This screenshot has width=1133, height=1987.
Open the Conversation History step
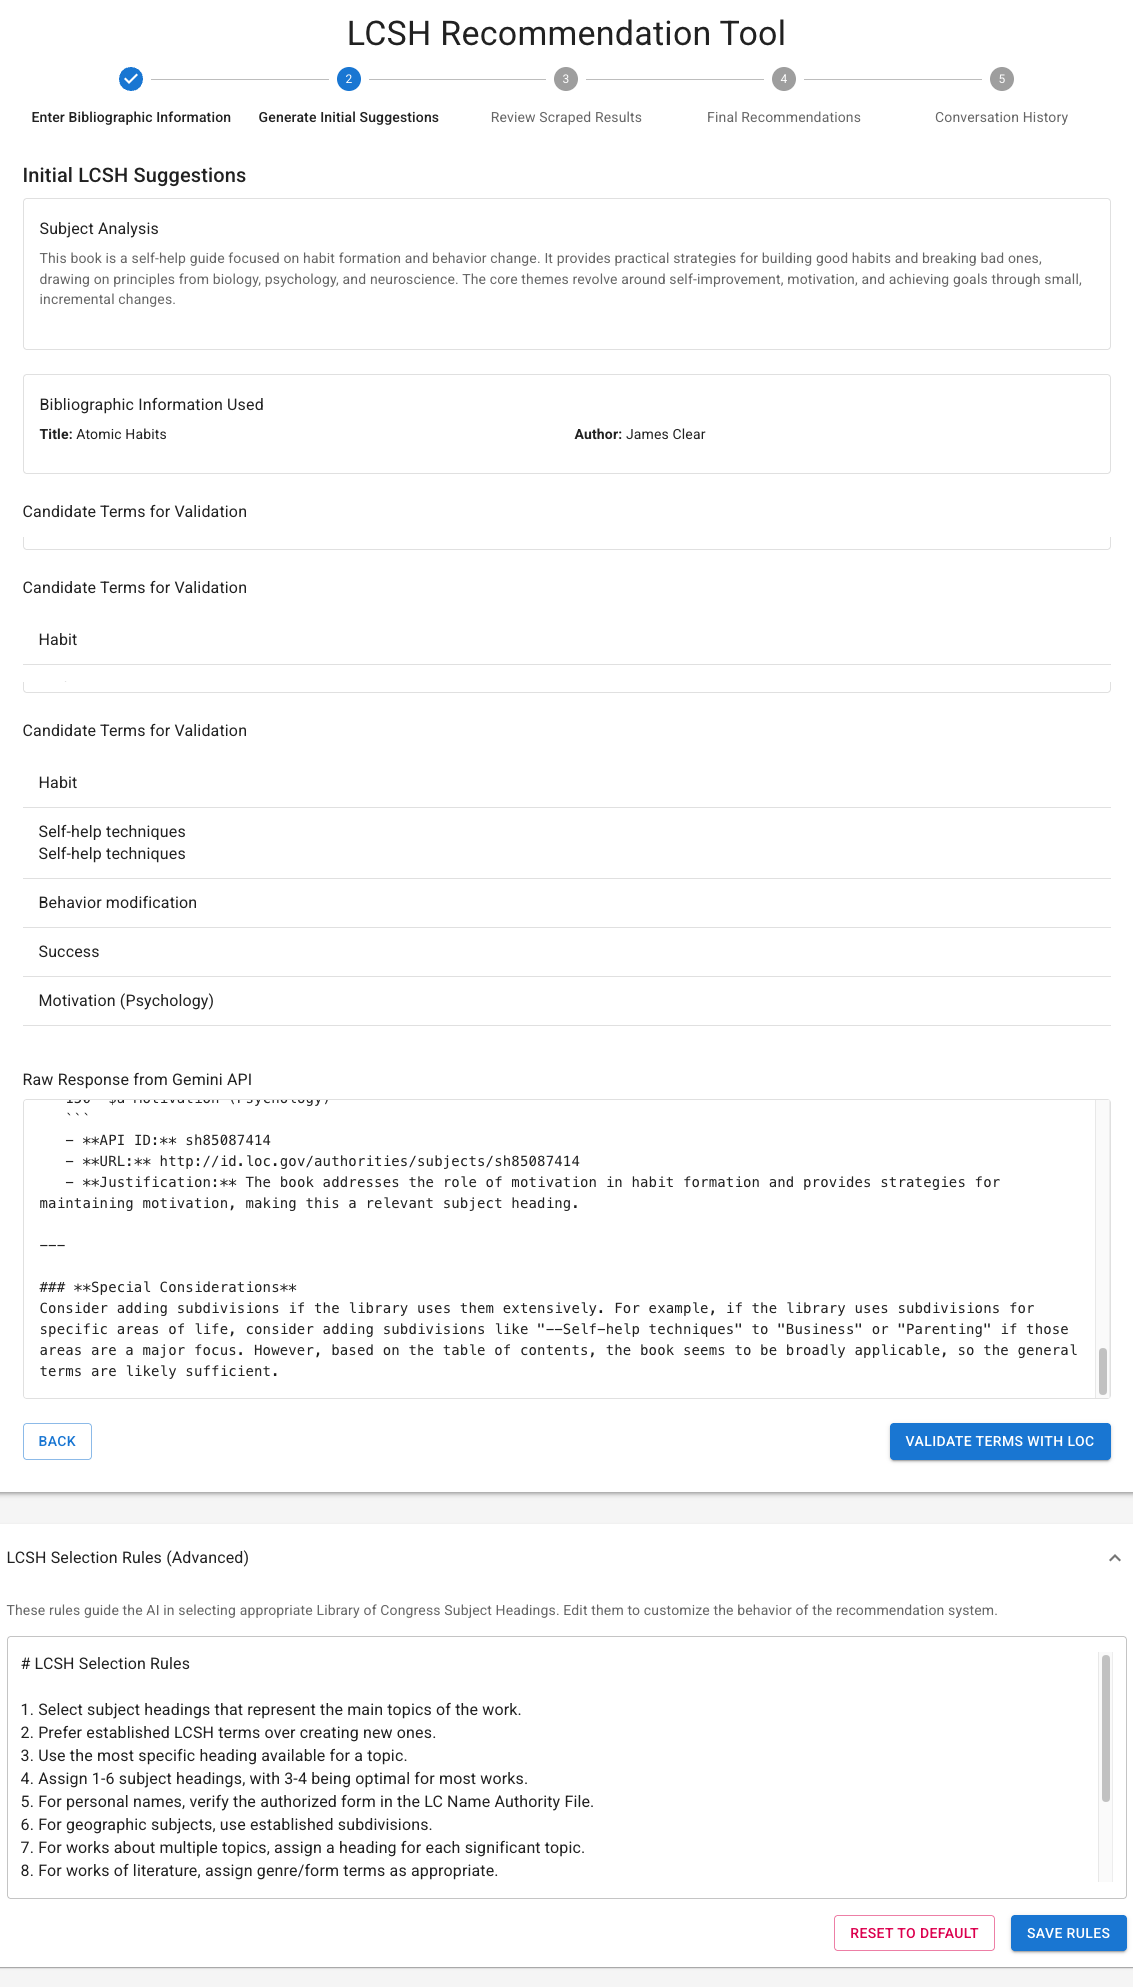[x=1002, y=117]
